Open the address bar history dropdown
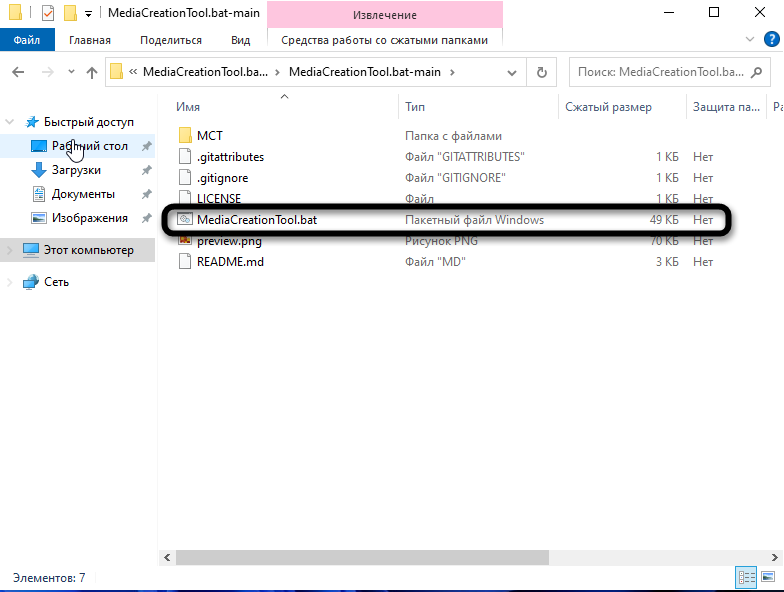Image resolution: width=784 pixels, height=592 pixels. 512,72
